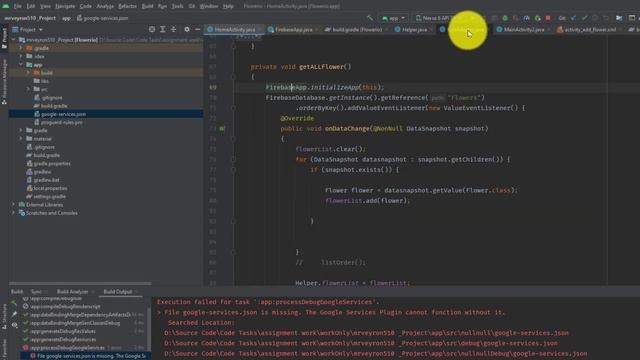Click the Git commit green checkmark
Image resolution: width=640 pixels, height=360 pixels.
click(584, 18)
